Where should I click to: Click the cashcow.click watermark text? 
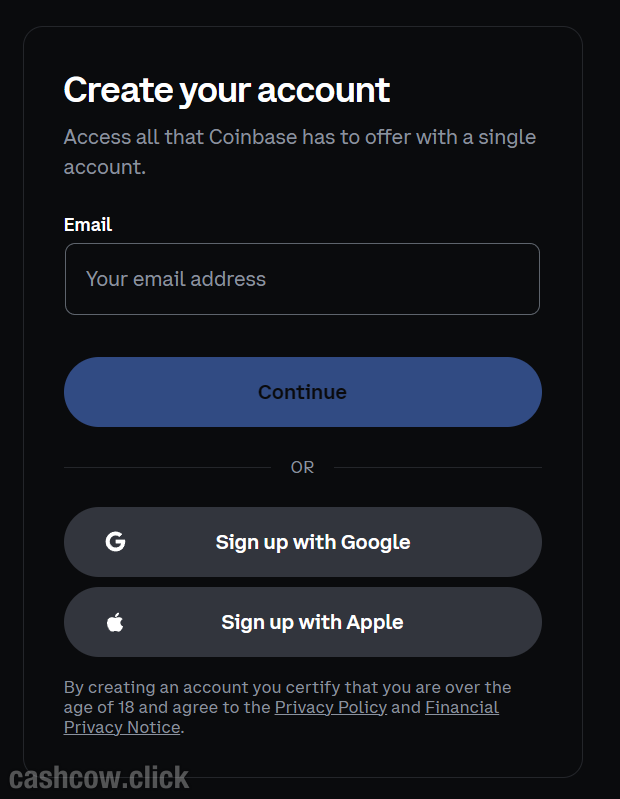(x=99, y=777)
